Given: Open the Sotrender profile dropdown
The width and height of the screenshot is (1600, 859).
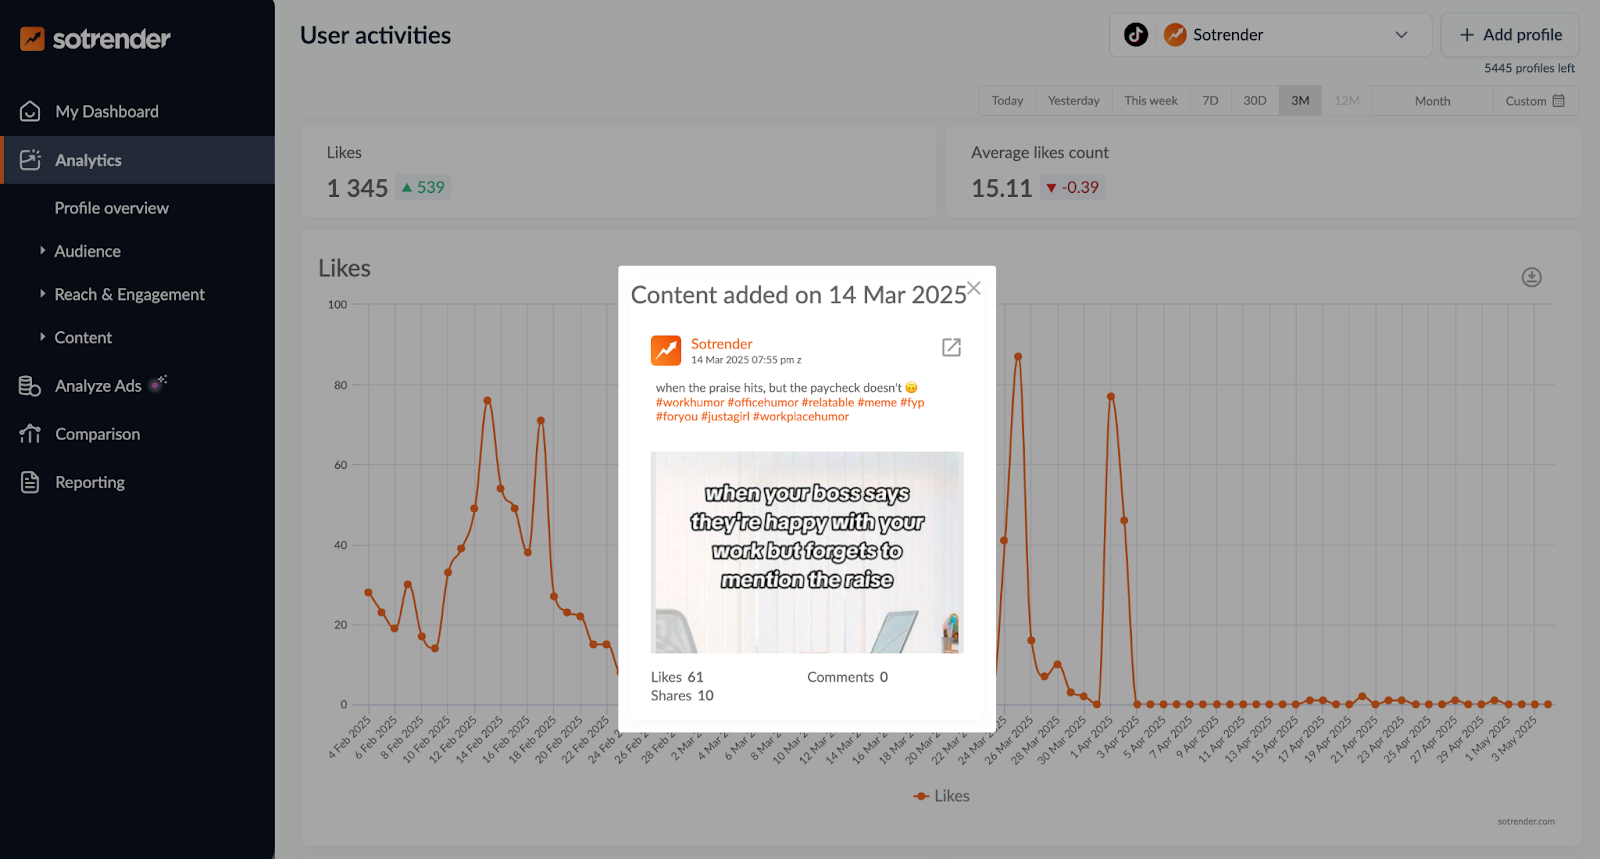Looking at the screenshot, I should pos(1400,35).
